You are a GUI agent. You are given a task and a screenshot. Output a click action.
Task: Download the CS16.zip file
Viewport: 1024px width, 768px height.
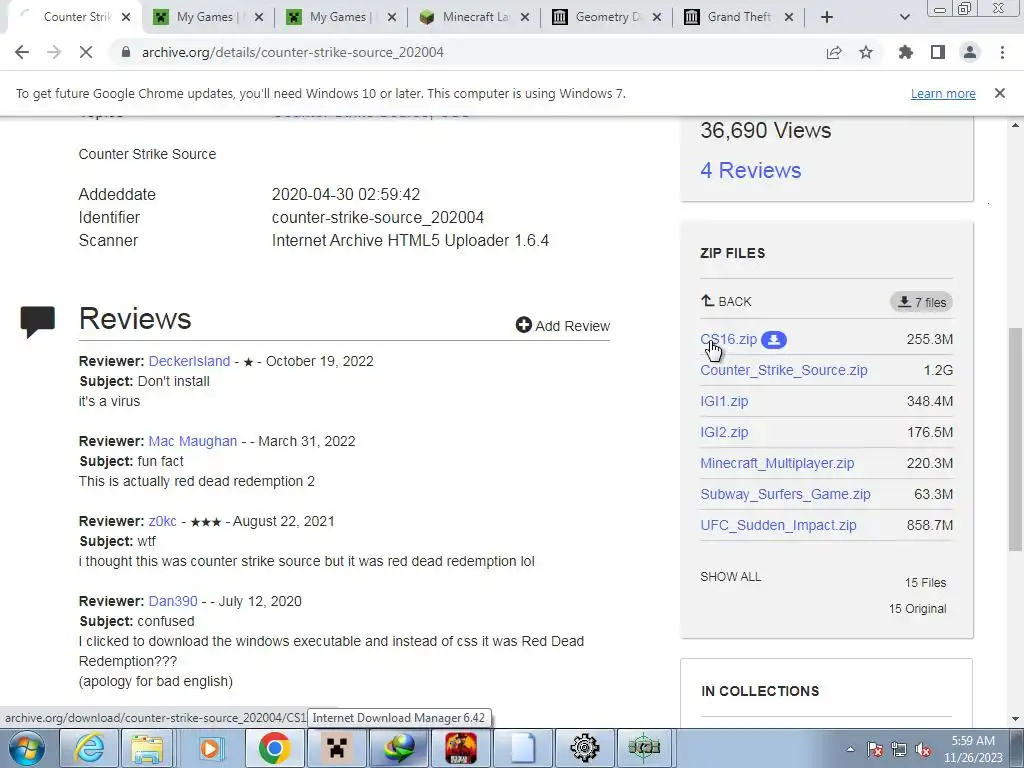tap(729, 340)
